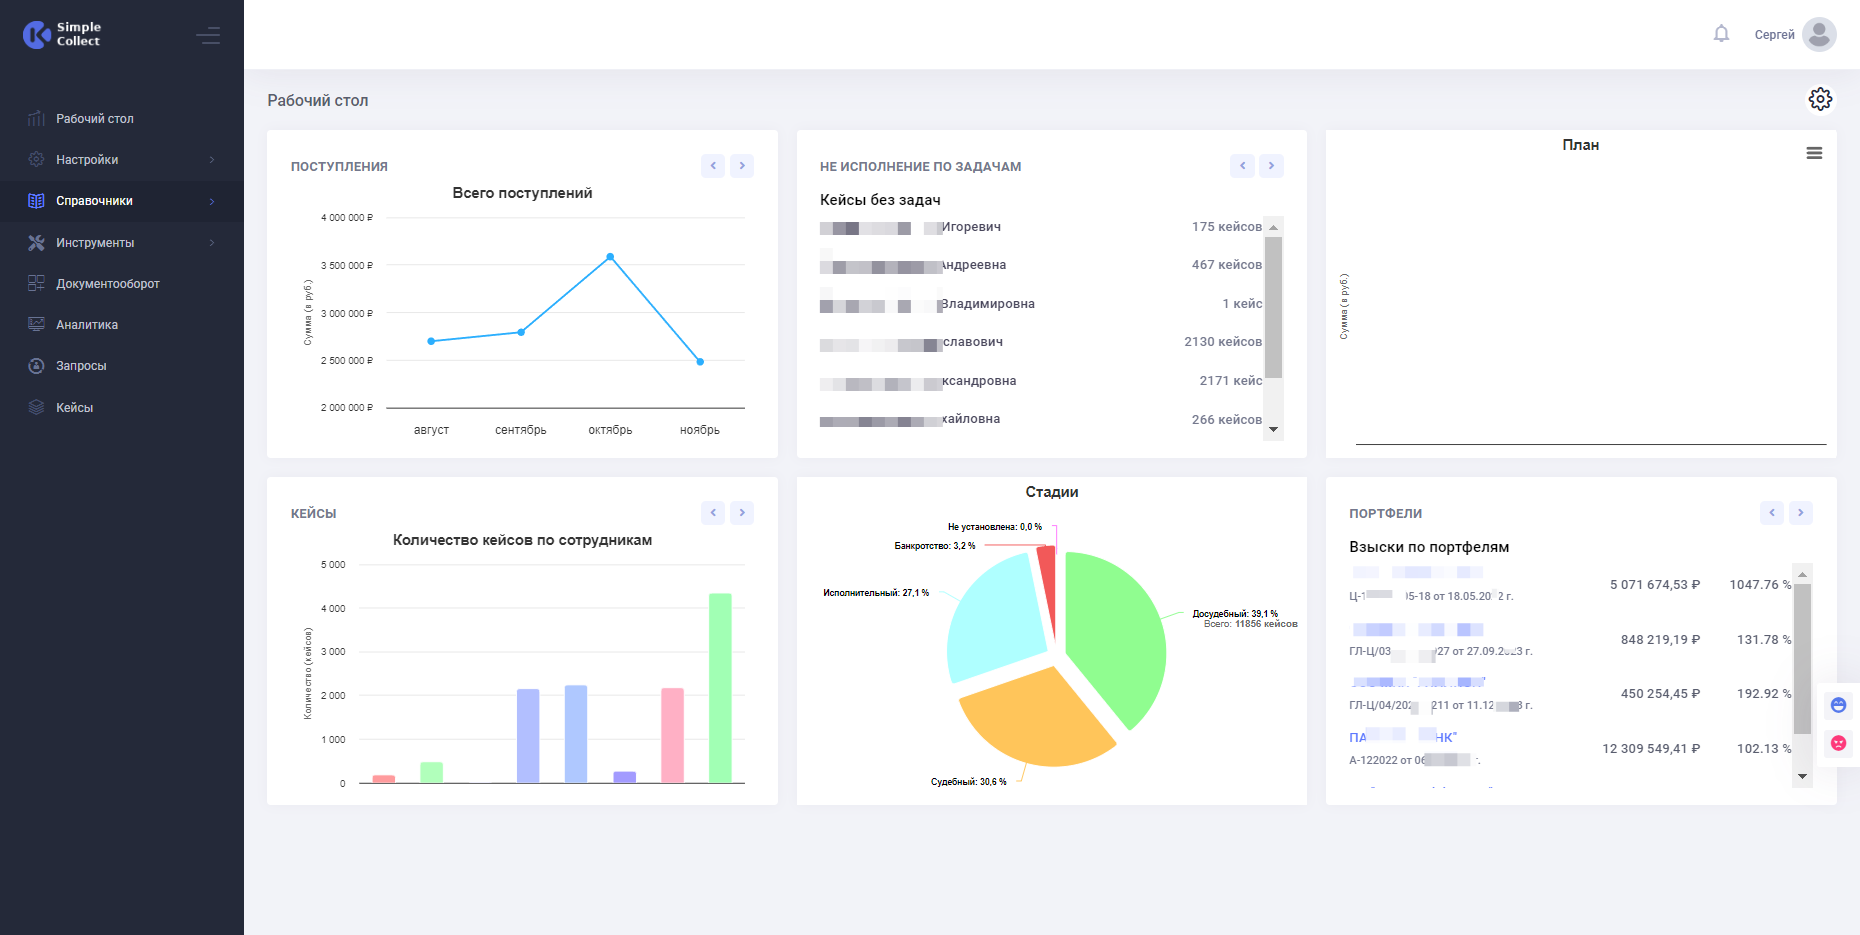Click down arrow of Кейсы без задач scrollbar
The image size is (1860, 935).
1273,430
